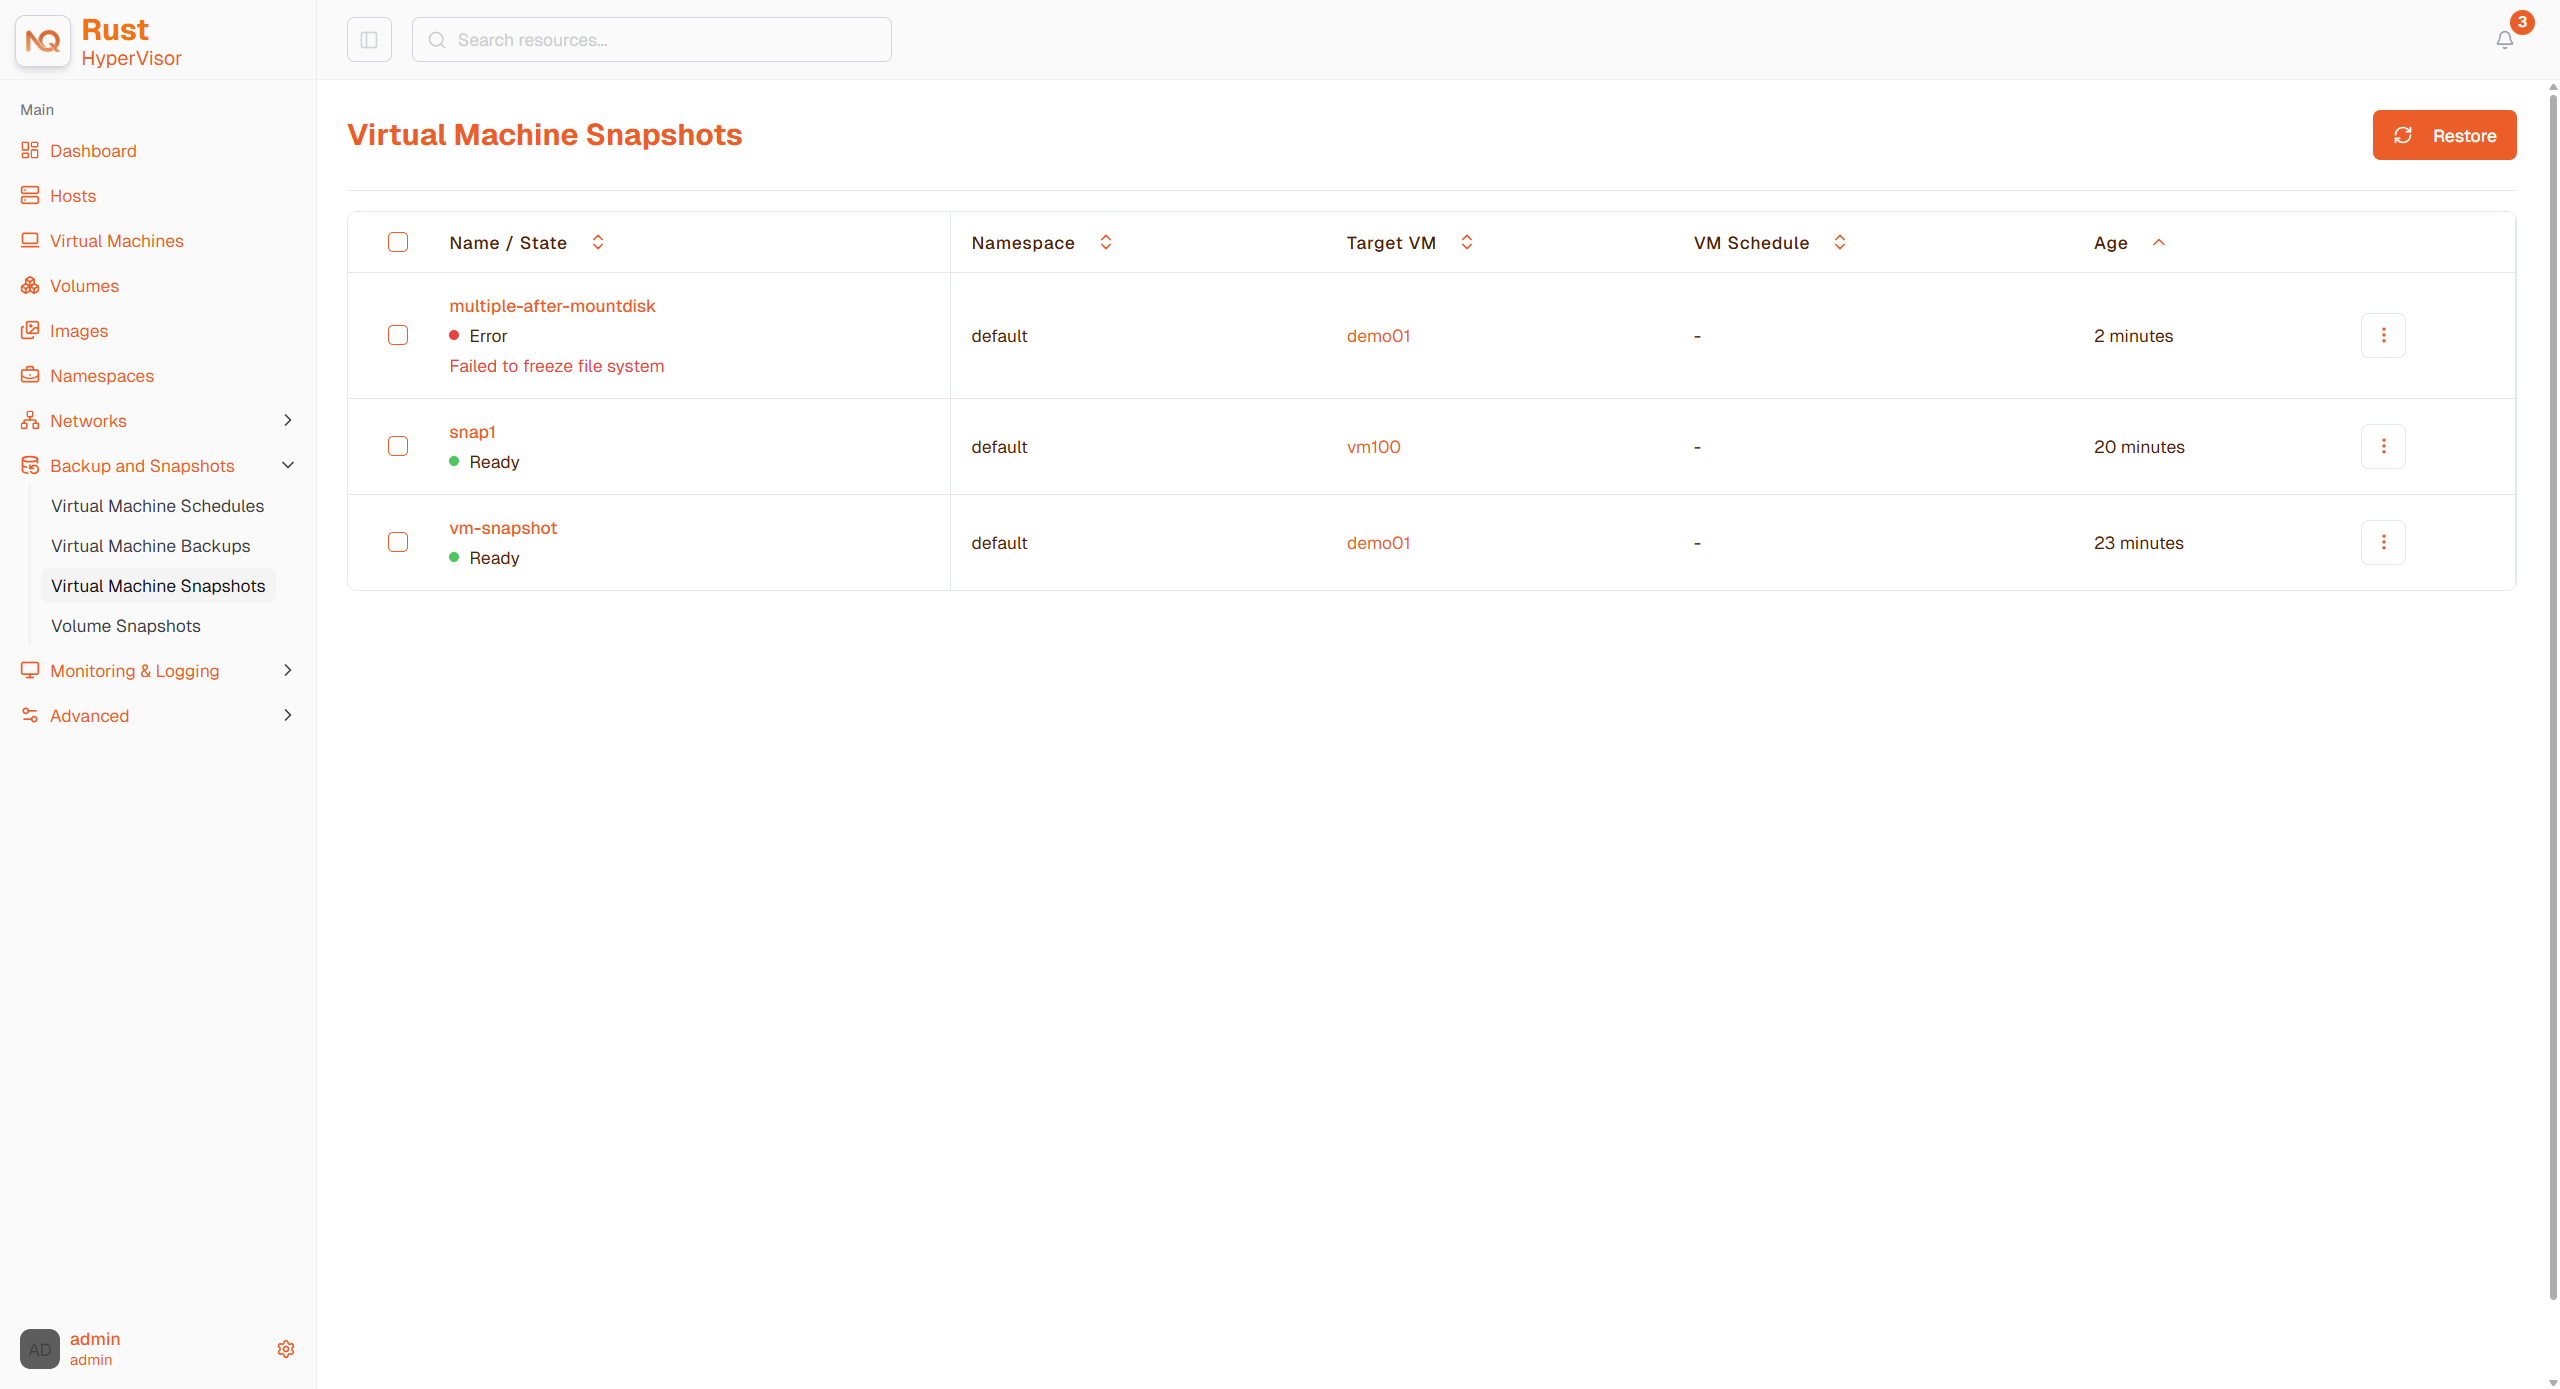Open Volume Snapshots page
The image size is (2560, 1389).
tap(126, 626)
